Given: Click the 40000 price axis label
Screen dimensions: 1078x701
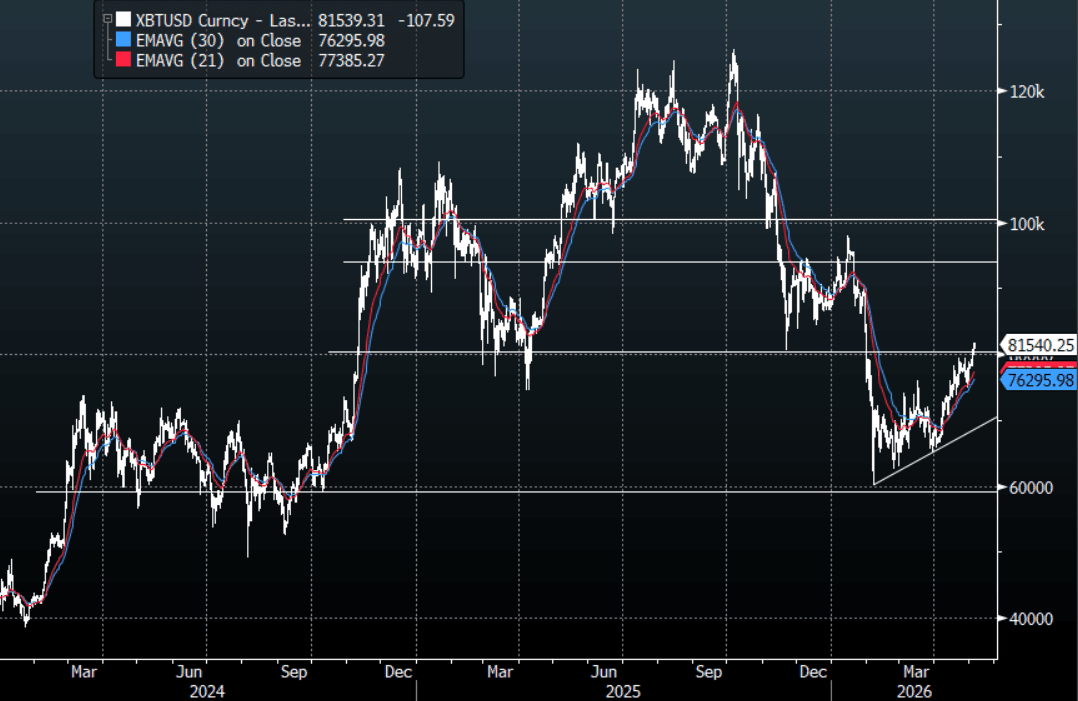Looking at the screenshot, I should click(x=1031, y=619).
